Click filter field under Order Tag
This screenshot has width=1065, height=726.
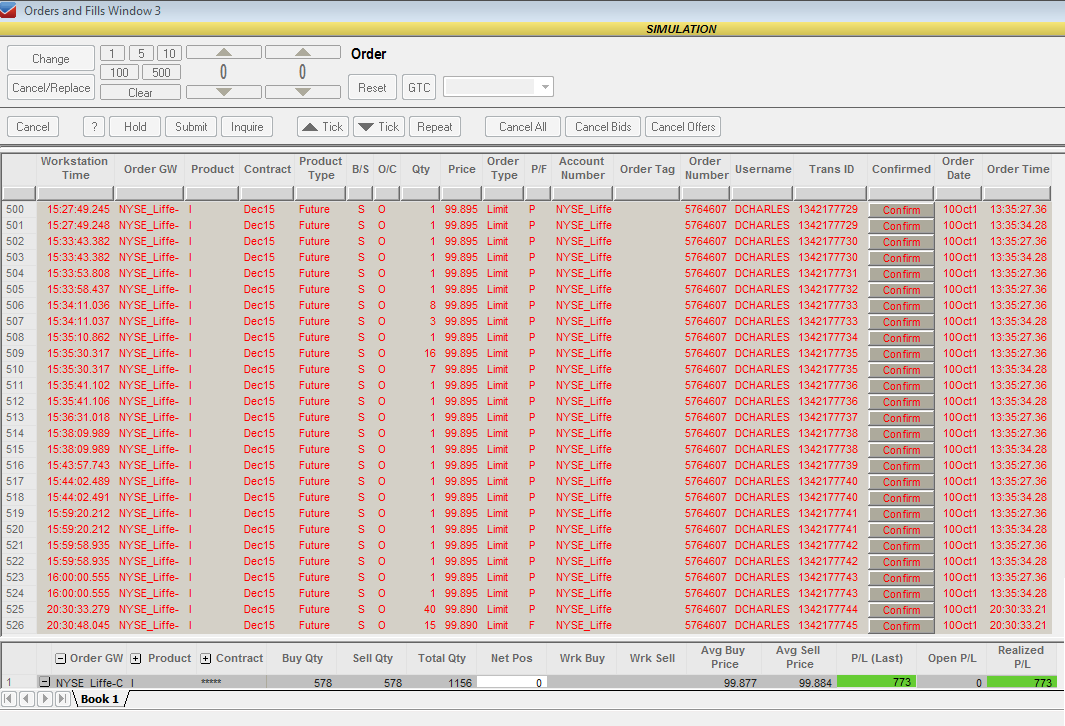(647, 194)
